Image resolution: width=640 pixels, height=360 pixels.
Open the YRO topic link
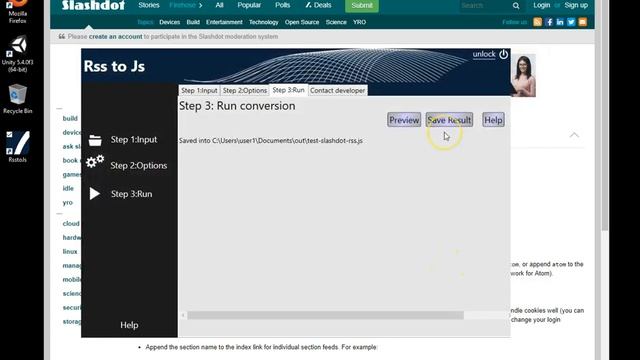click(x=359, y=22)
